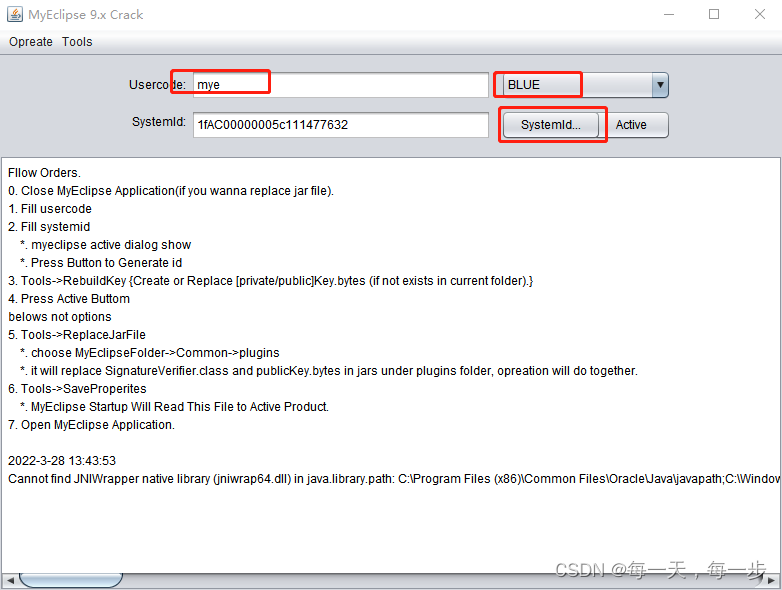Click the SystemId text field
The image size is (782, 590).
tap(341, 125)
